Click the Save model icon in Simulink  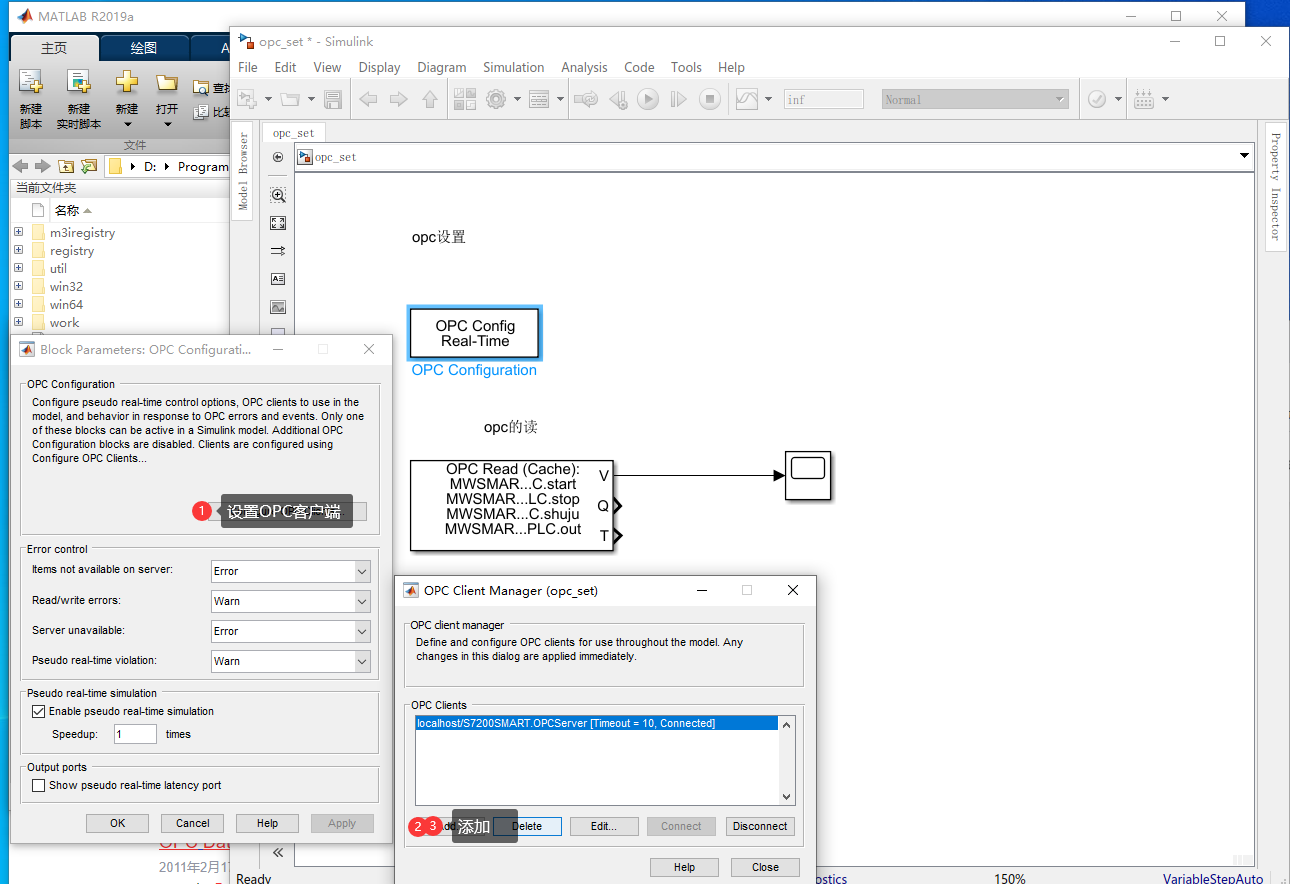tap(333, 98)
